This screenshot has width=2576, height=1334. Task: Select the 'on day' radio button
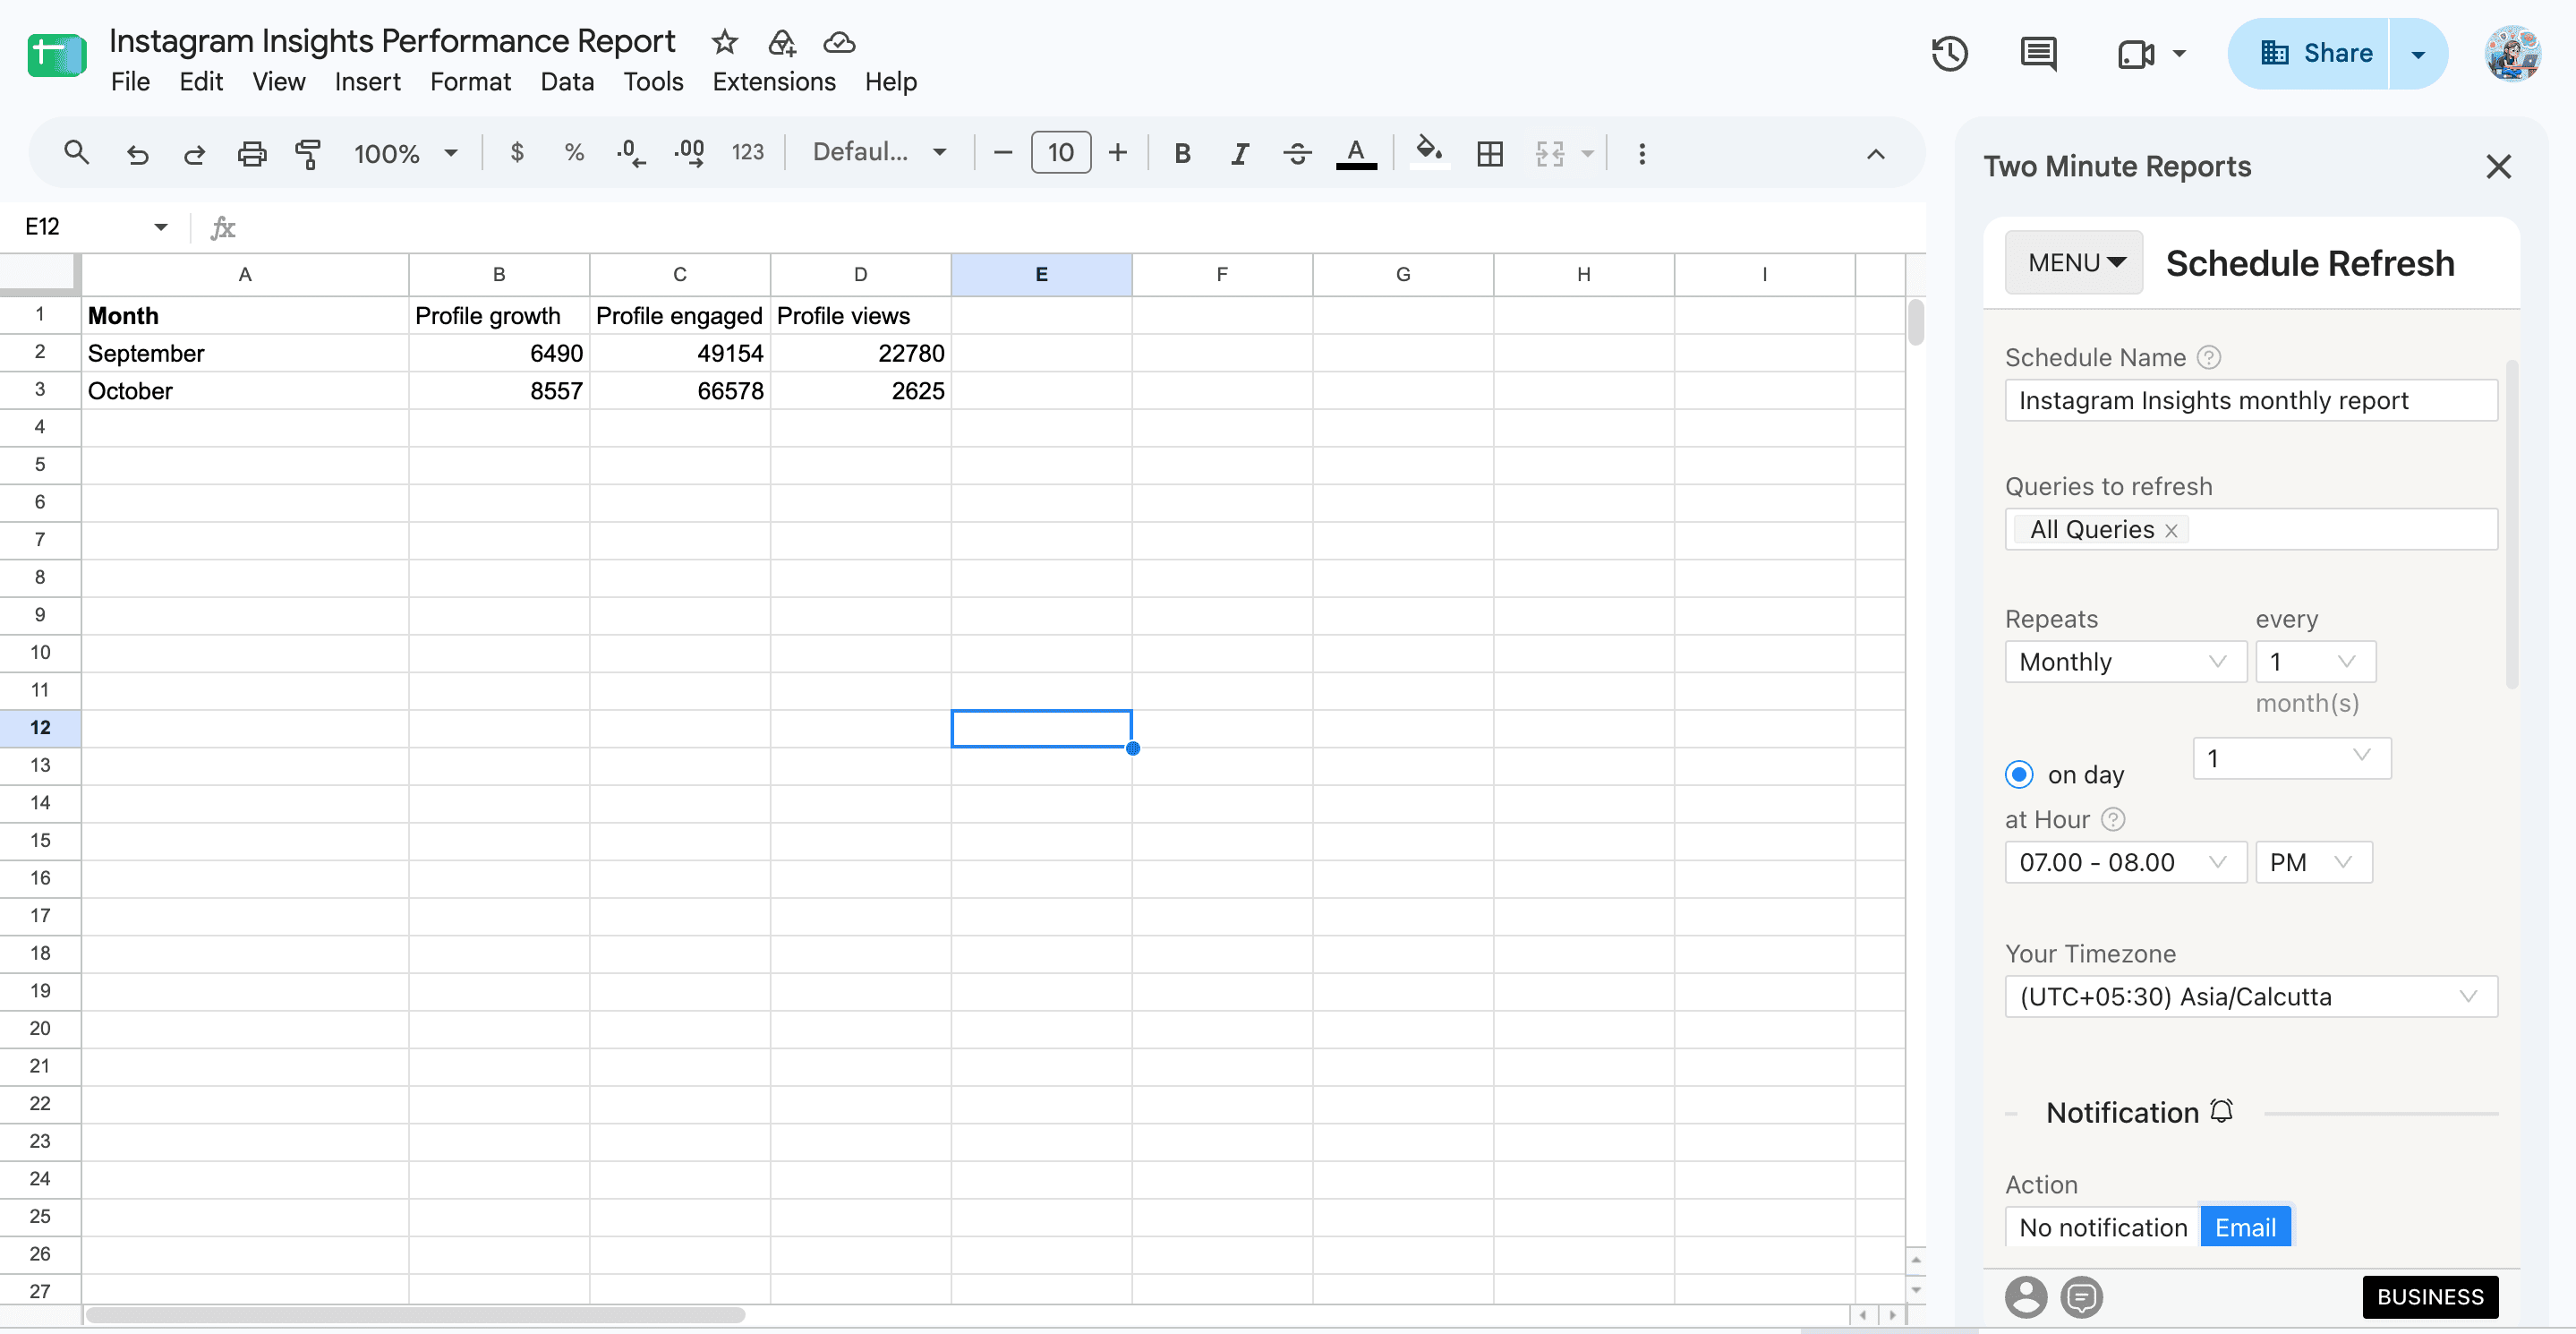(2019, 774)
